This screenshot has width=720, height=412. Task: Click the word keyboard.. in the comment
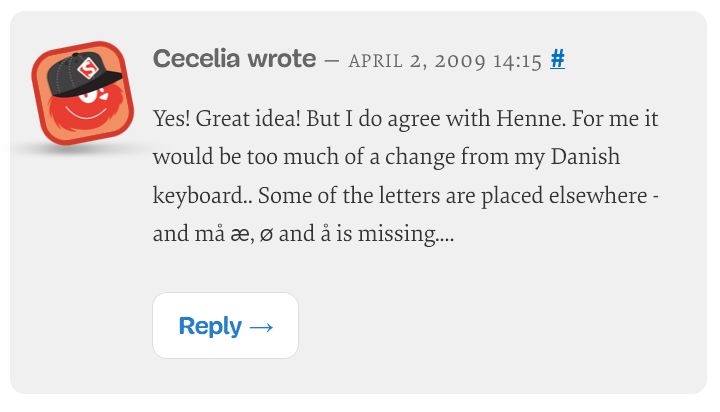[x=202, y=196]
